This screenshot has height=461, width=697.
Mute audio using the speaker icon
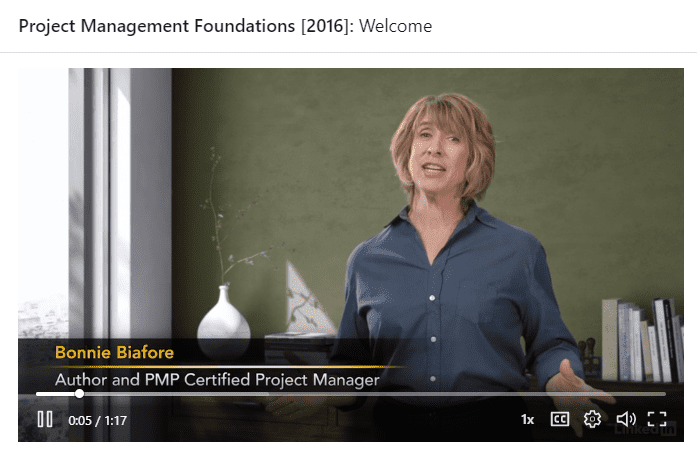pos(626,419)
